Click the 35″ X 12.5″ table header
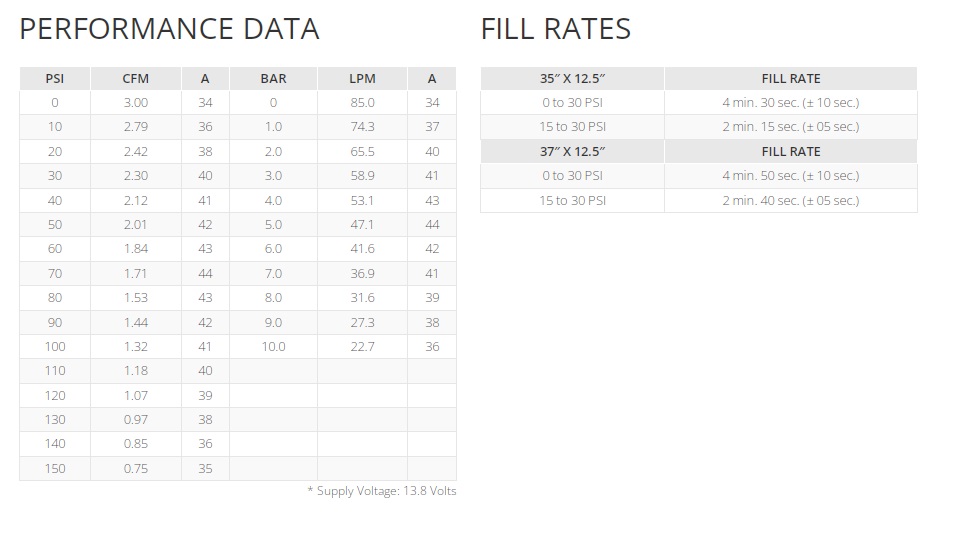Image resolution: width=954 pixels, height=546 pixels. point(572,78)
